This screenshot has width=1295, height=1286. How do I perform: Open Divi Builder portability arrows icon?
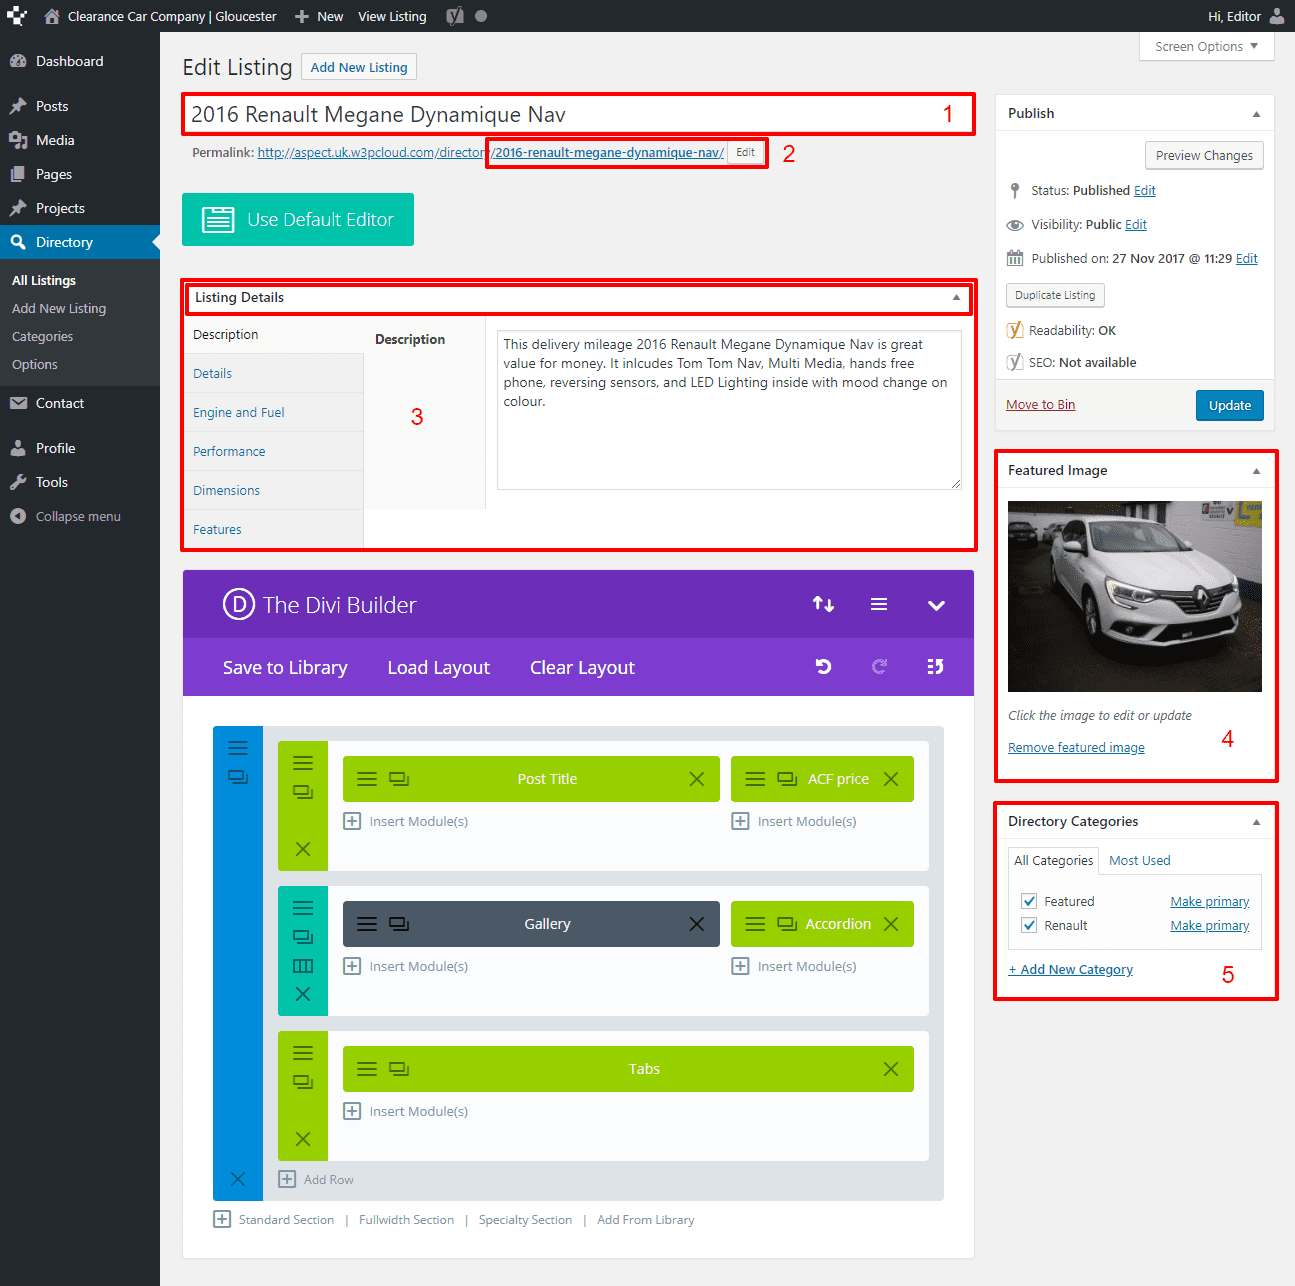coord(823,604)
